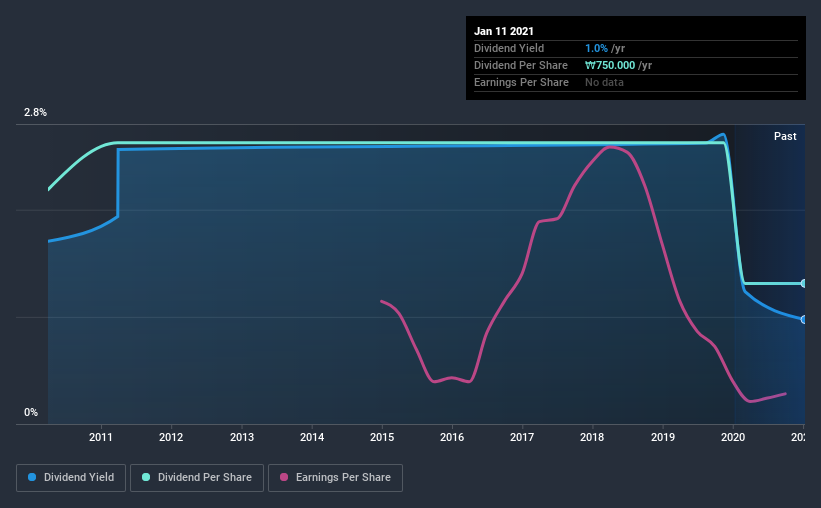Toggle the Earnings Per Share legend button
This screenshot has width=821, height=508.
[x=335, y=478]
